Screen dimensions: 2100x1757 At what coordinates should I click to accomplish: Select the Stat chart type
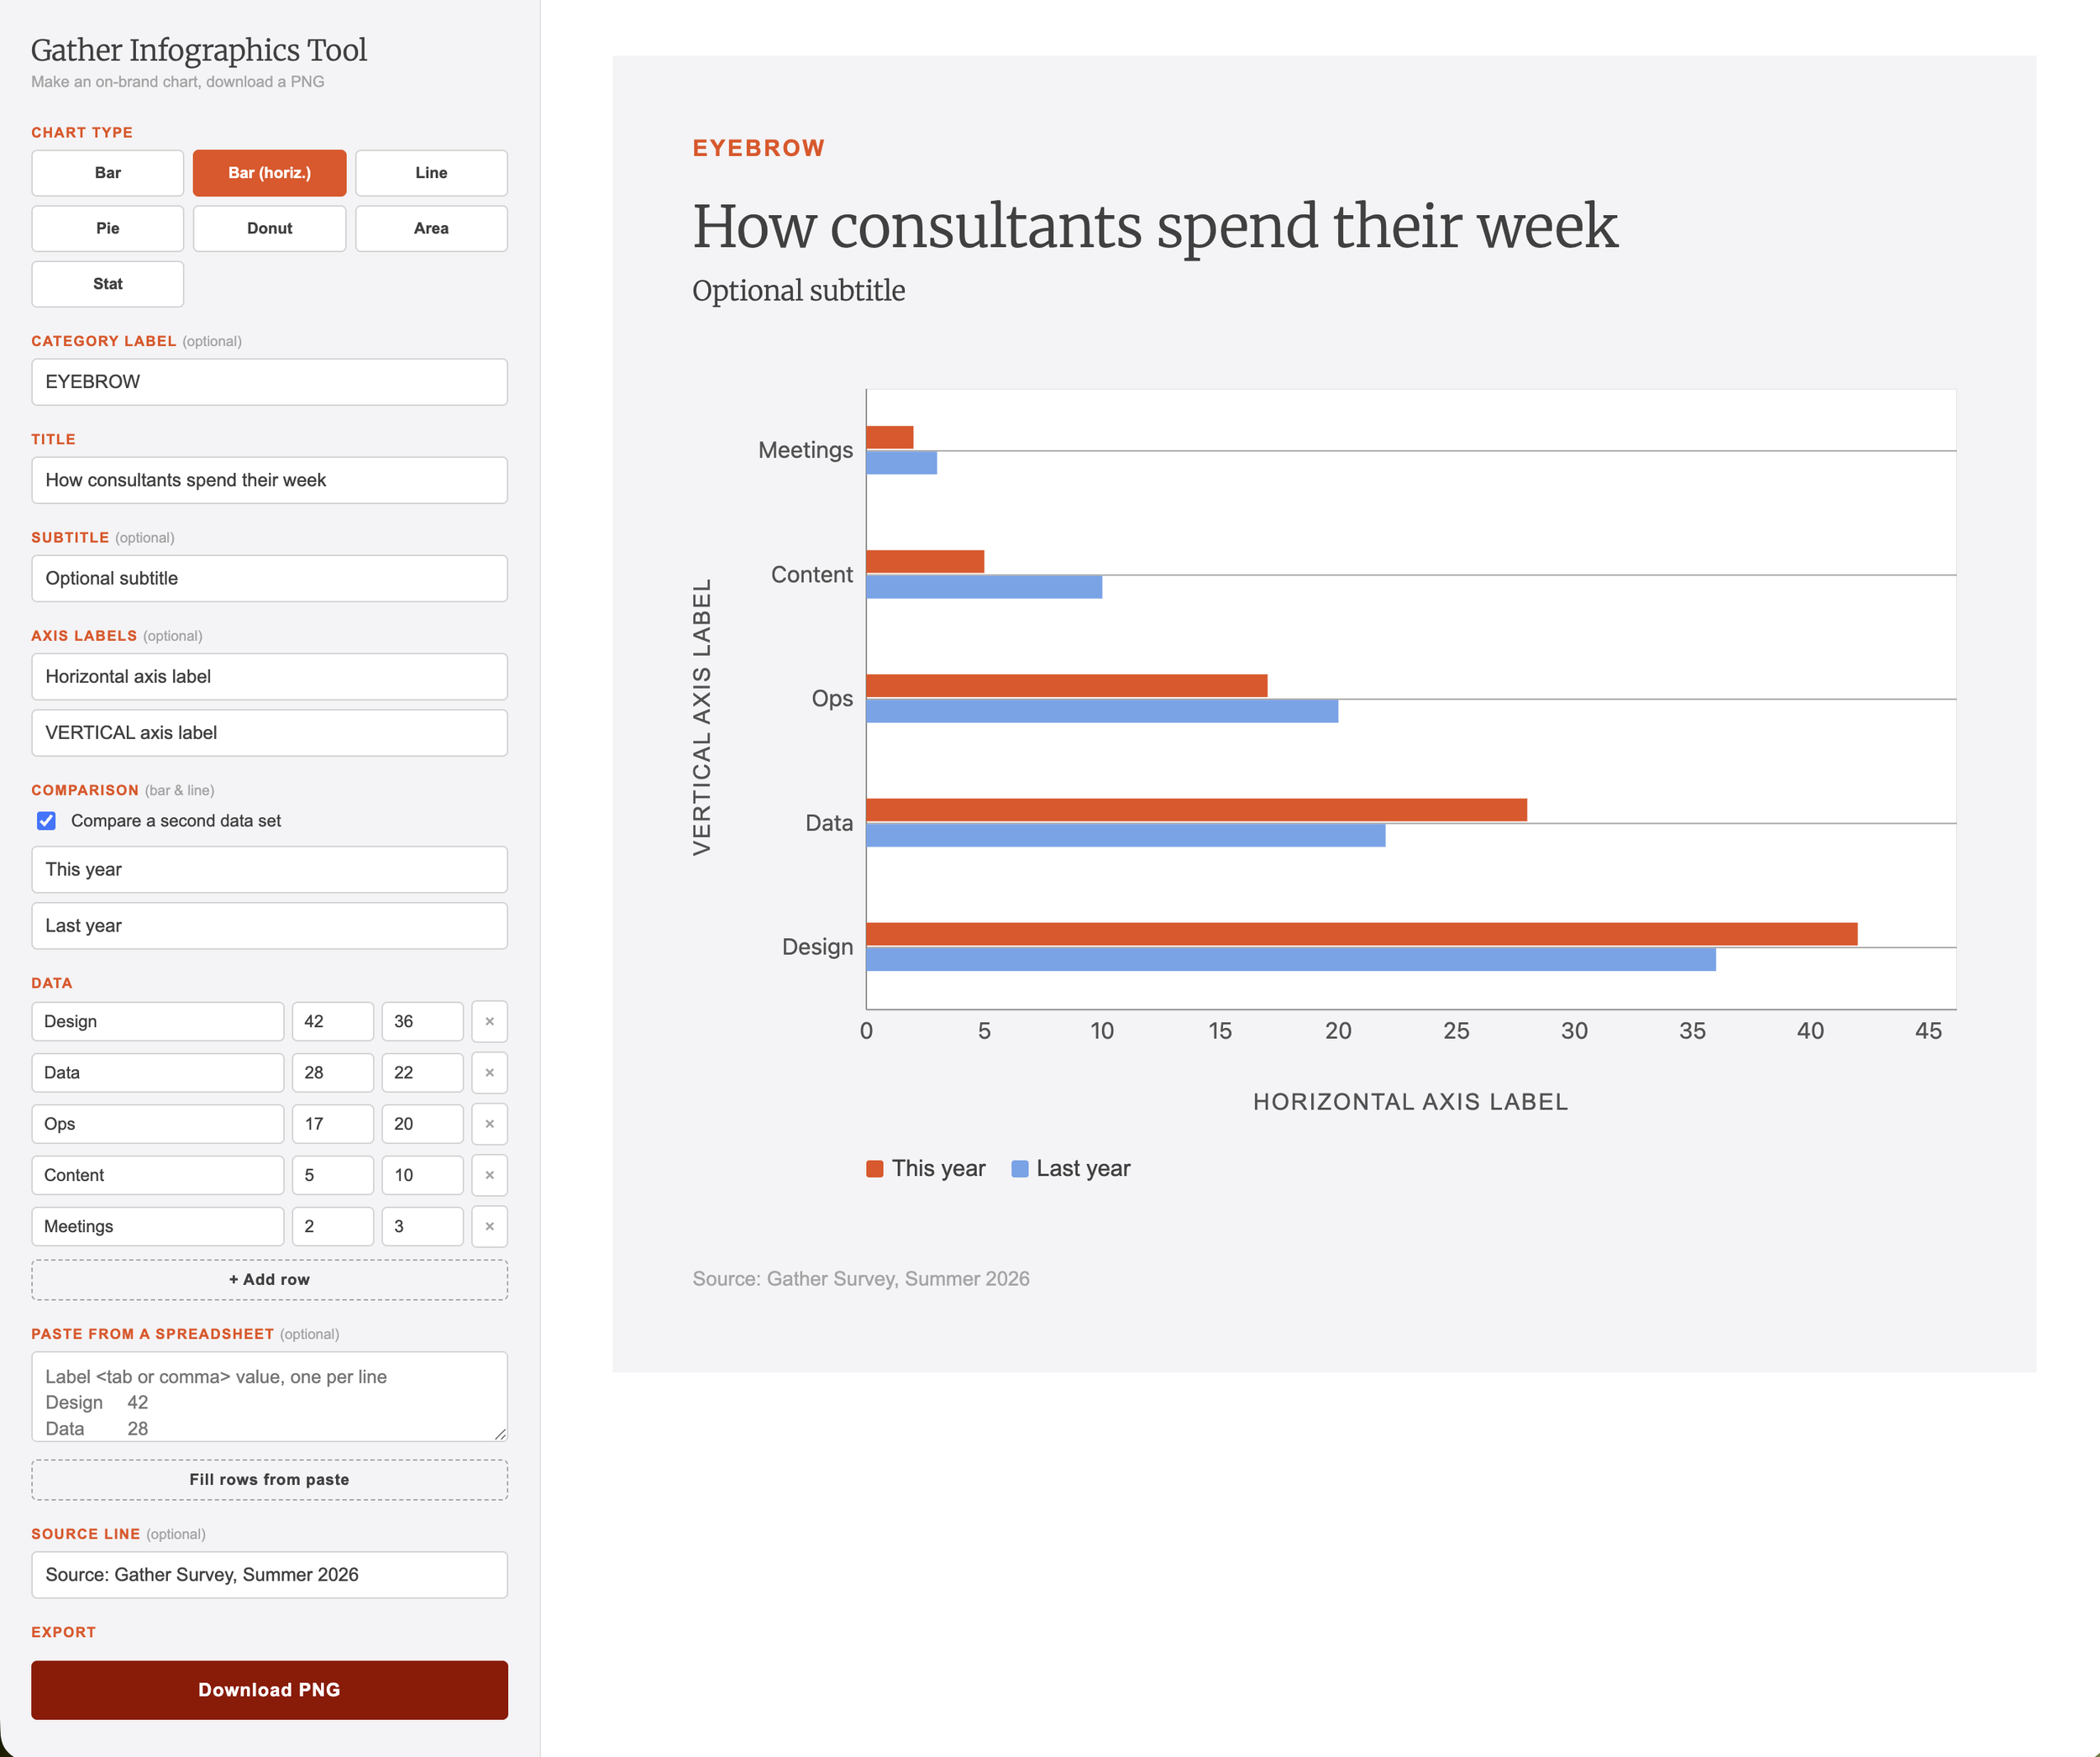[107, 284]
